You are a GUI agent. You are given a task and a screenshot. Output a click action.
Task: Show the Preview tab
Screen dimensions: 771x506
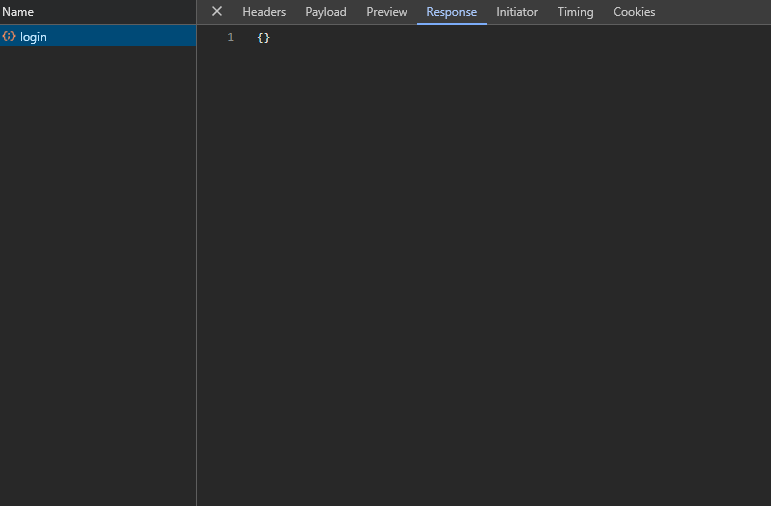click(387, 12)
